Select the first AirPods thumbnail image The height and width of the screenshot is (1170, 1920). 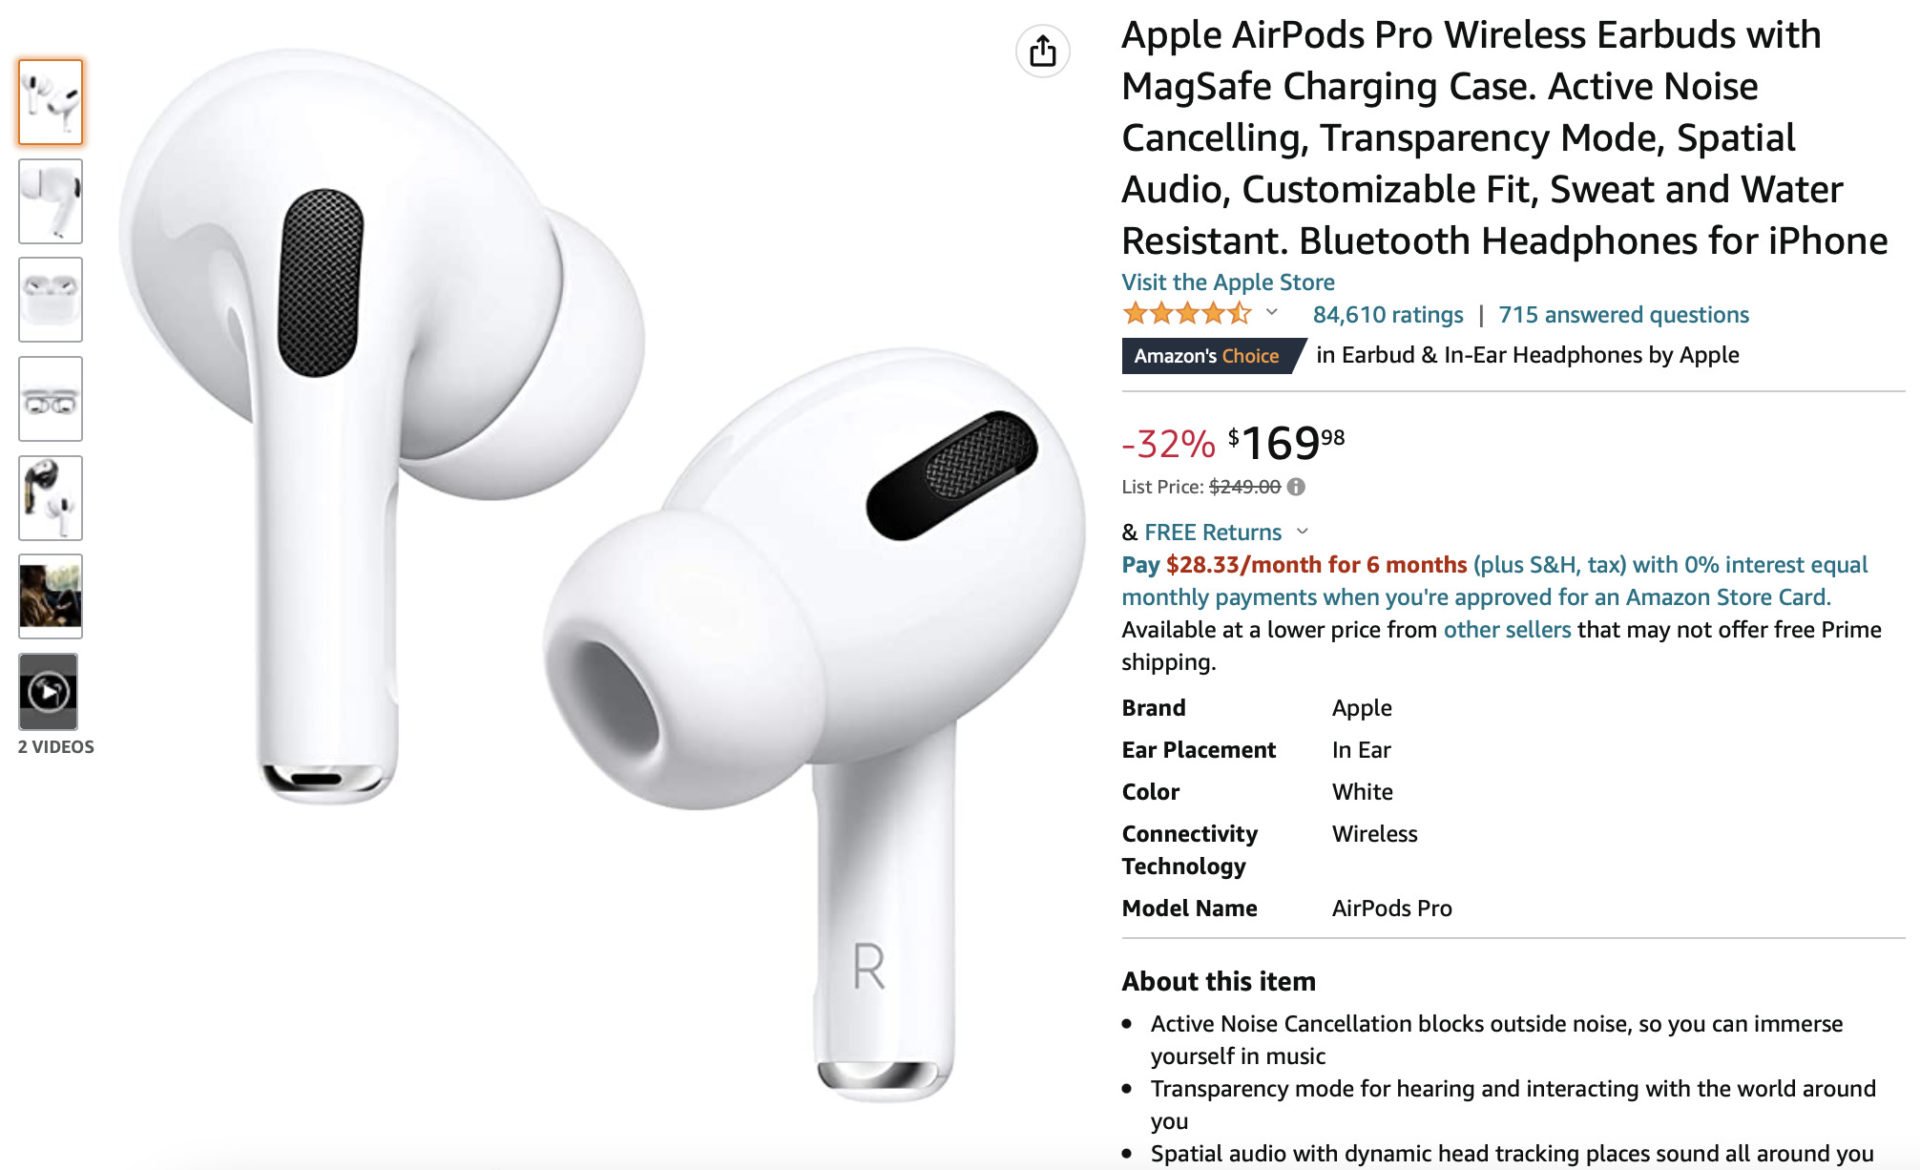coord(50,102)
